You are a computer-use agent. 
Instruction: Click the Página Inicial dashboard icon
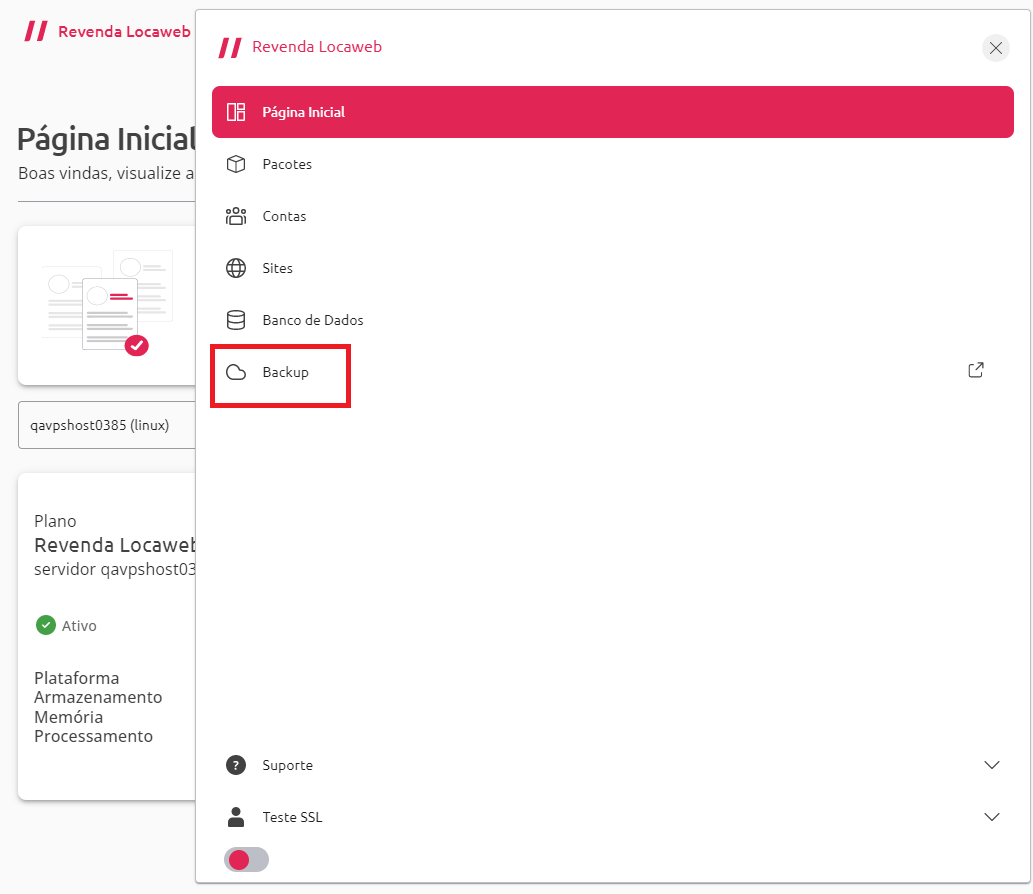pyautogui.click(x=236, y=112)
